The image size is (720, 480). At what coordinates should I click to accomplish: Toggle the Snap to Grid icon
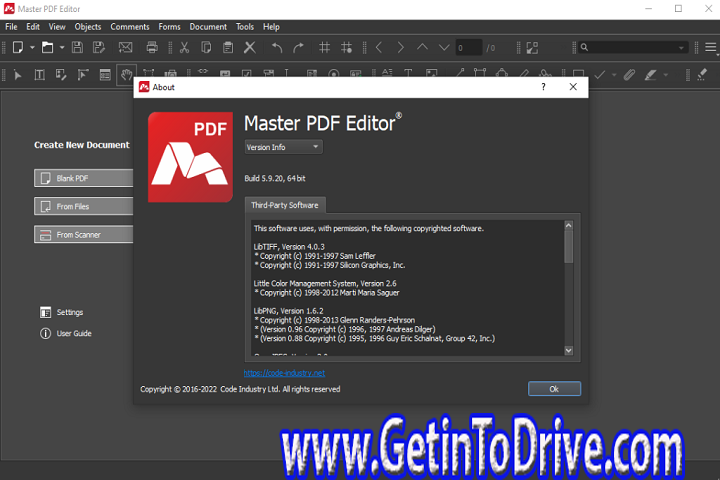coord(347,47)
